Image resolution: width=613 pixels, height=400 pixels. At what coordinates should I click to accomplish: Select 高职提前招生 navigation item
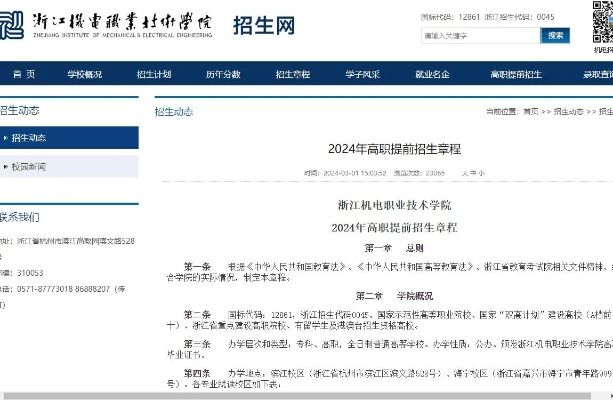[x=516, y=75]
